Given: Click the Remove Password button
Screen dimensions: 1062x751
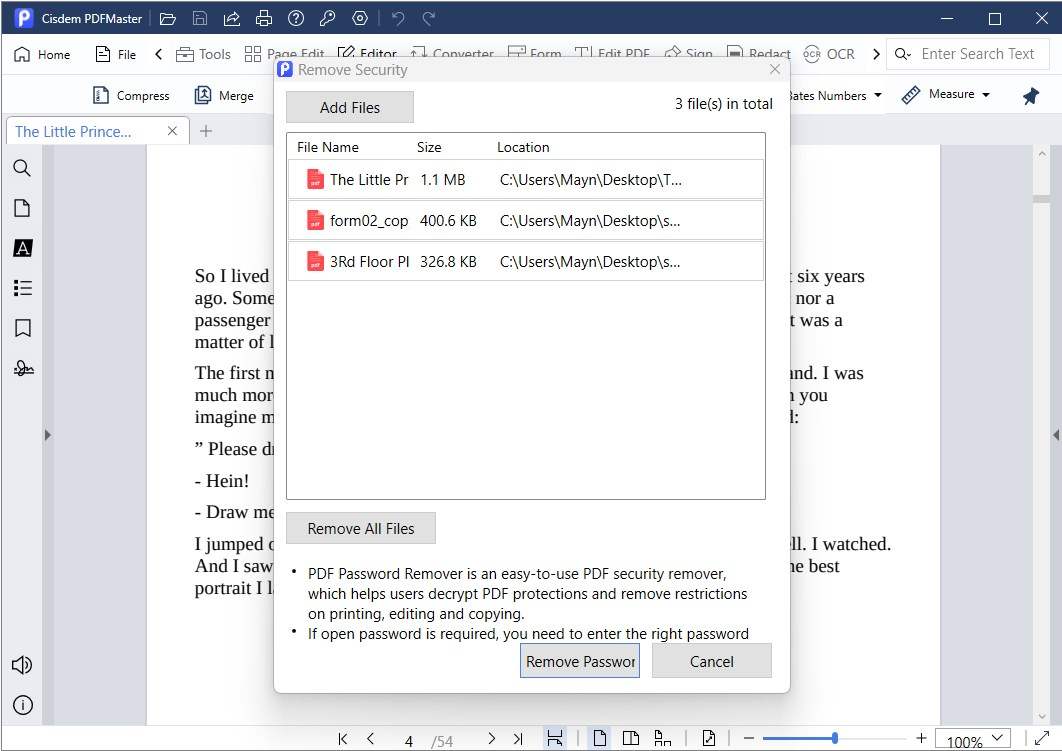Looking at the screenshot, I should point(580,661).
